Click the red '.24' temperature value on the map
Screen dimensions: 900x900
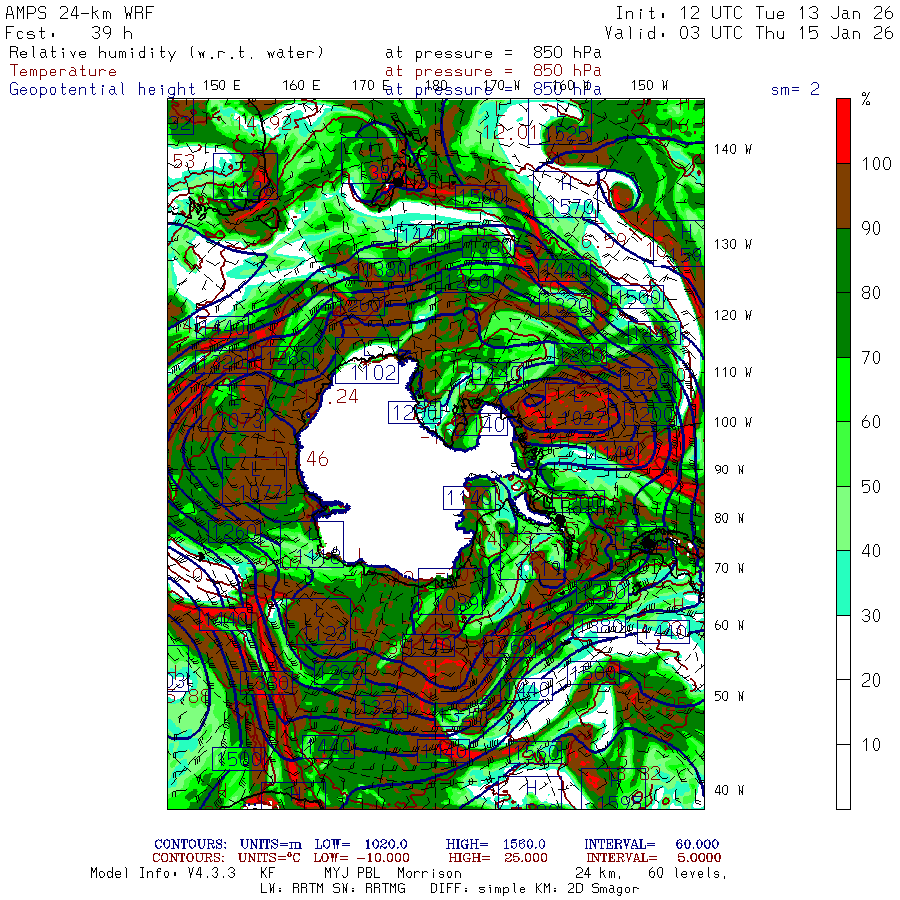[x=343, y=397]
